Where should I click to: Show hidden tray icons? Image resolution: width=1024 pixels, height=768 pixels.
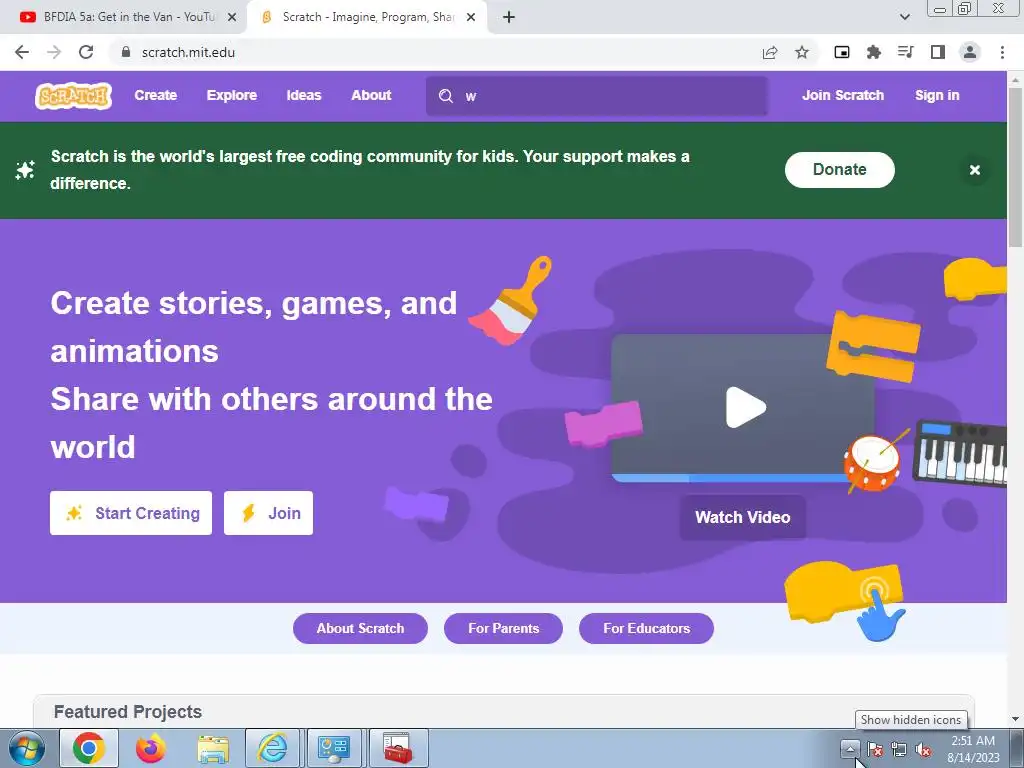coord(850,749)
